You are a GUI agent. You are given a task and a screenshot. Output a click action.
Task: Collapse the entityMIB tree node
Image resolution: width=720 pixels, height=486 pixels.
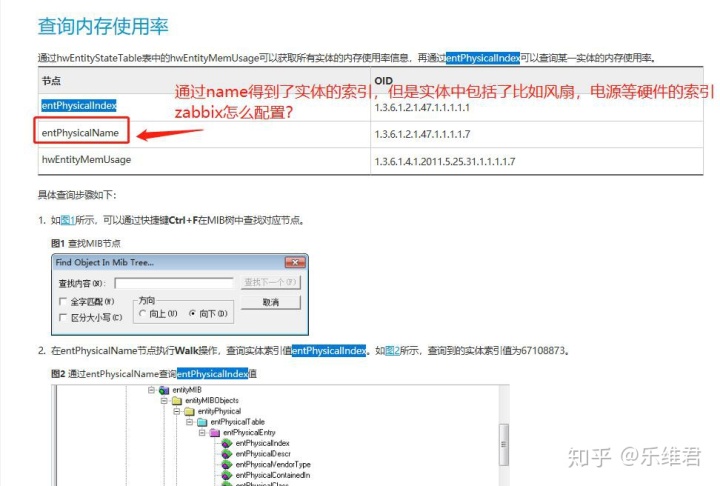151,390
